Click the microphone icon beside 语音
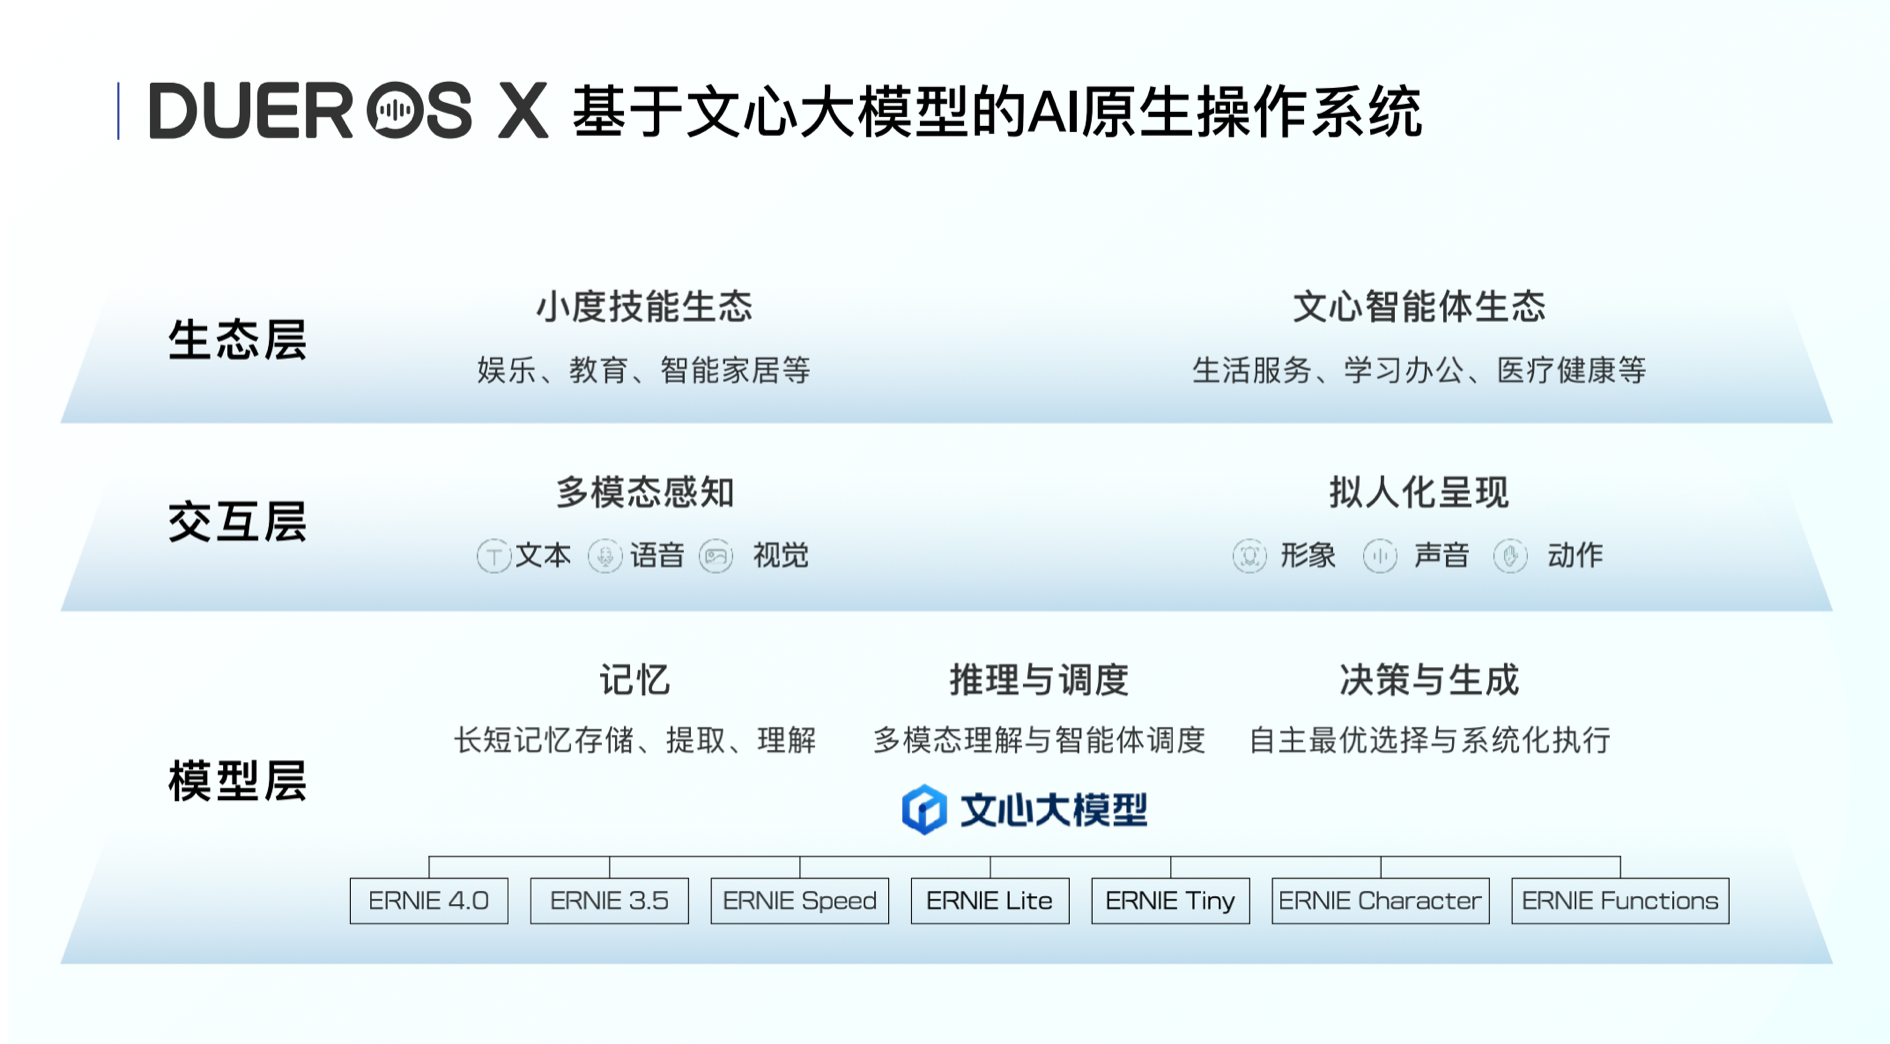The height and width of the screenshot is (1044, 1890). pyautogui.click(x=605, y=556)
